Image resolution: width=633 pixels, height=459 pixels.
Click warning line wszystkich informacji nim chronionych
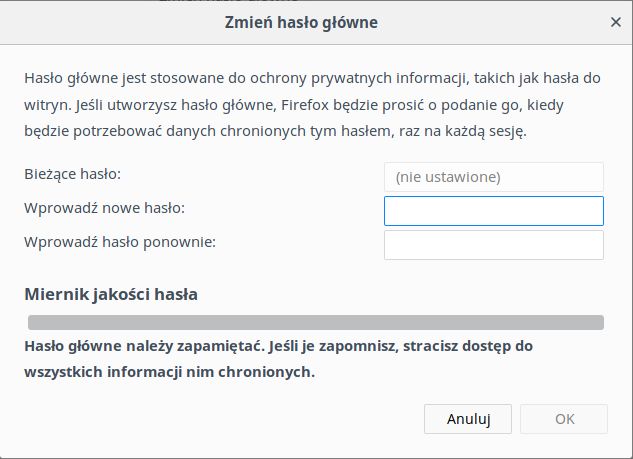170,372
